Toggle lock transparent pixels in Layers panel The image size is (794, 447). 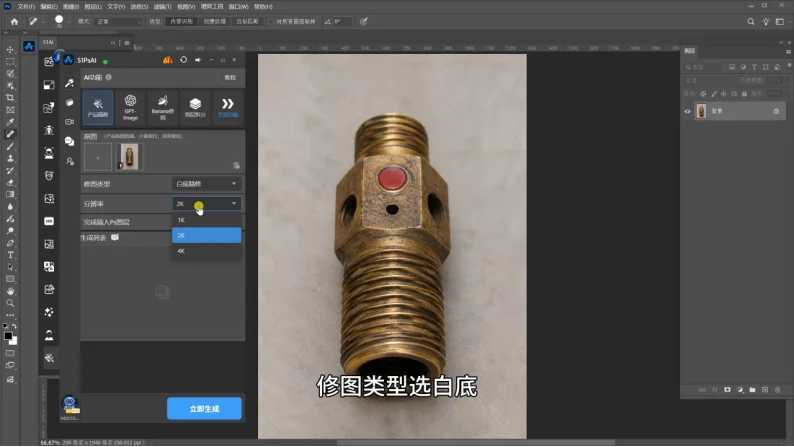[703, 94]
